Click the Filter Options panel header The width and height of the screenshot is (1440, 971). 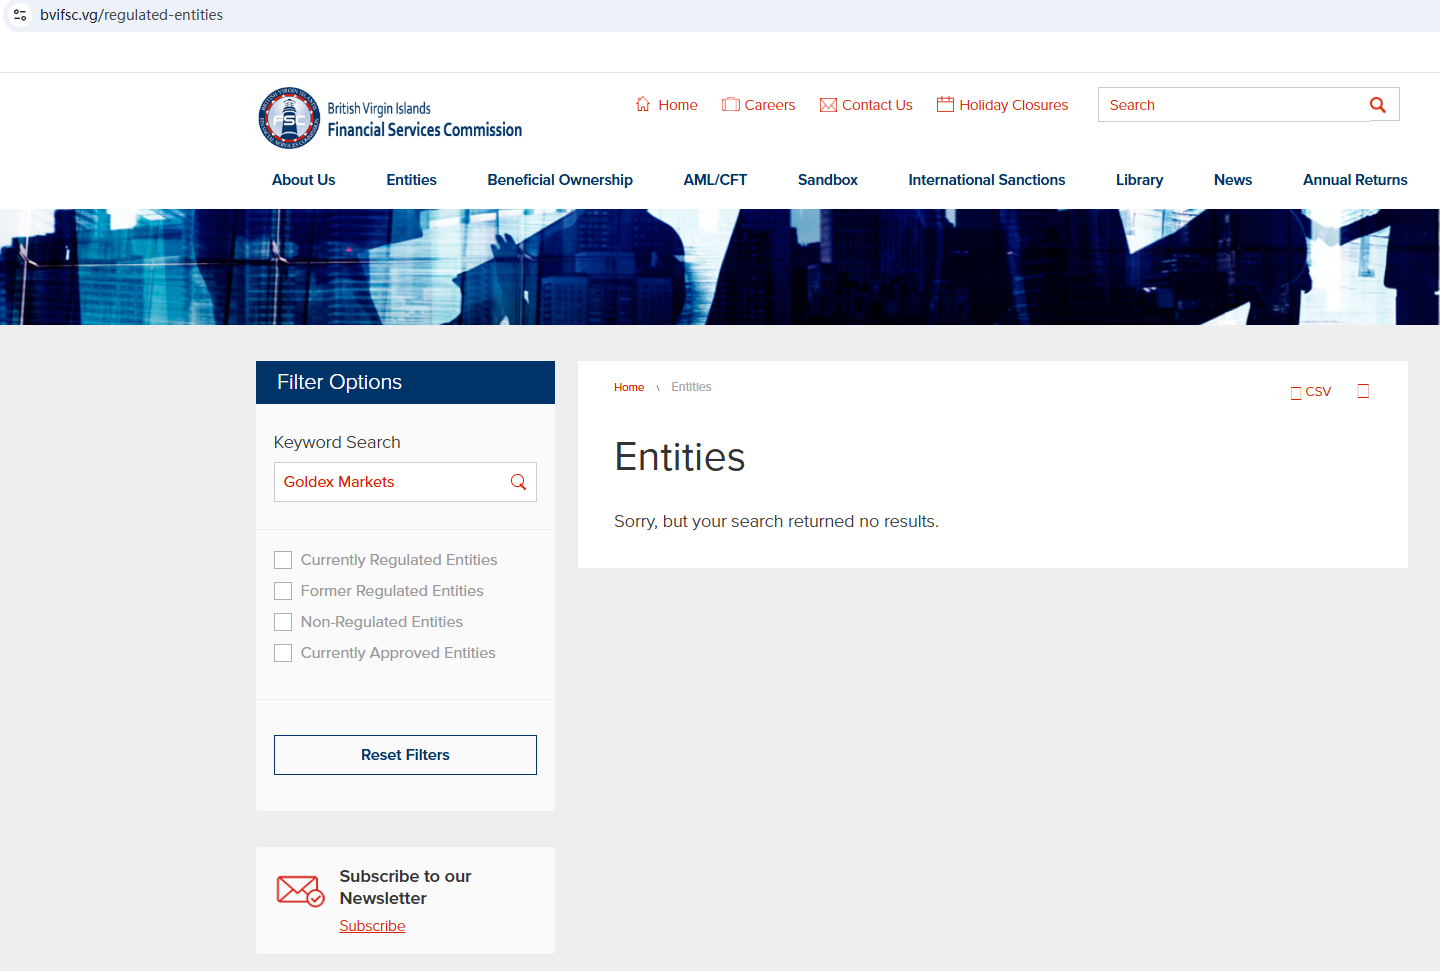(405, 382)
